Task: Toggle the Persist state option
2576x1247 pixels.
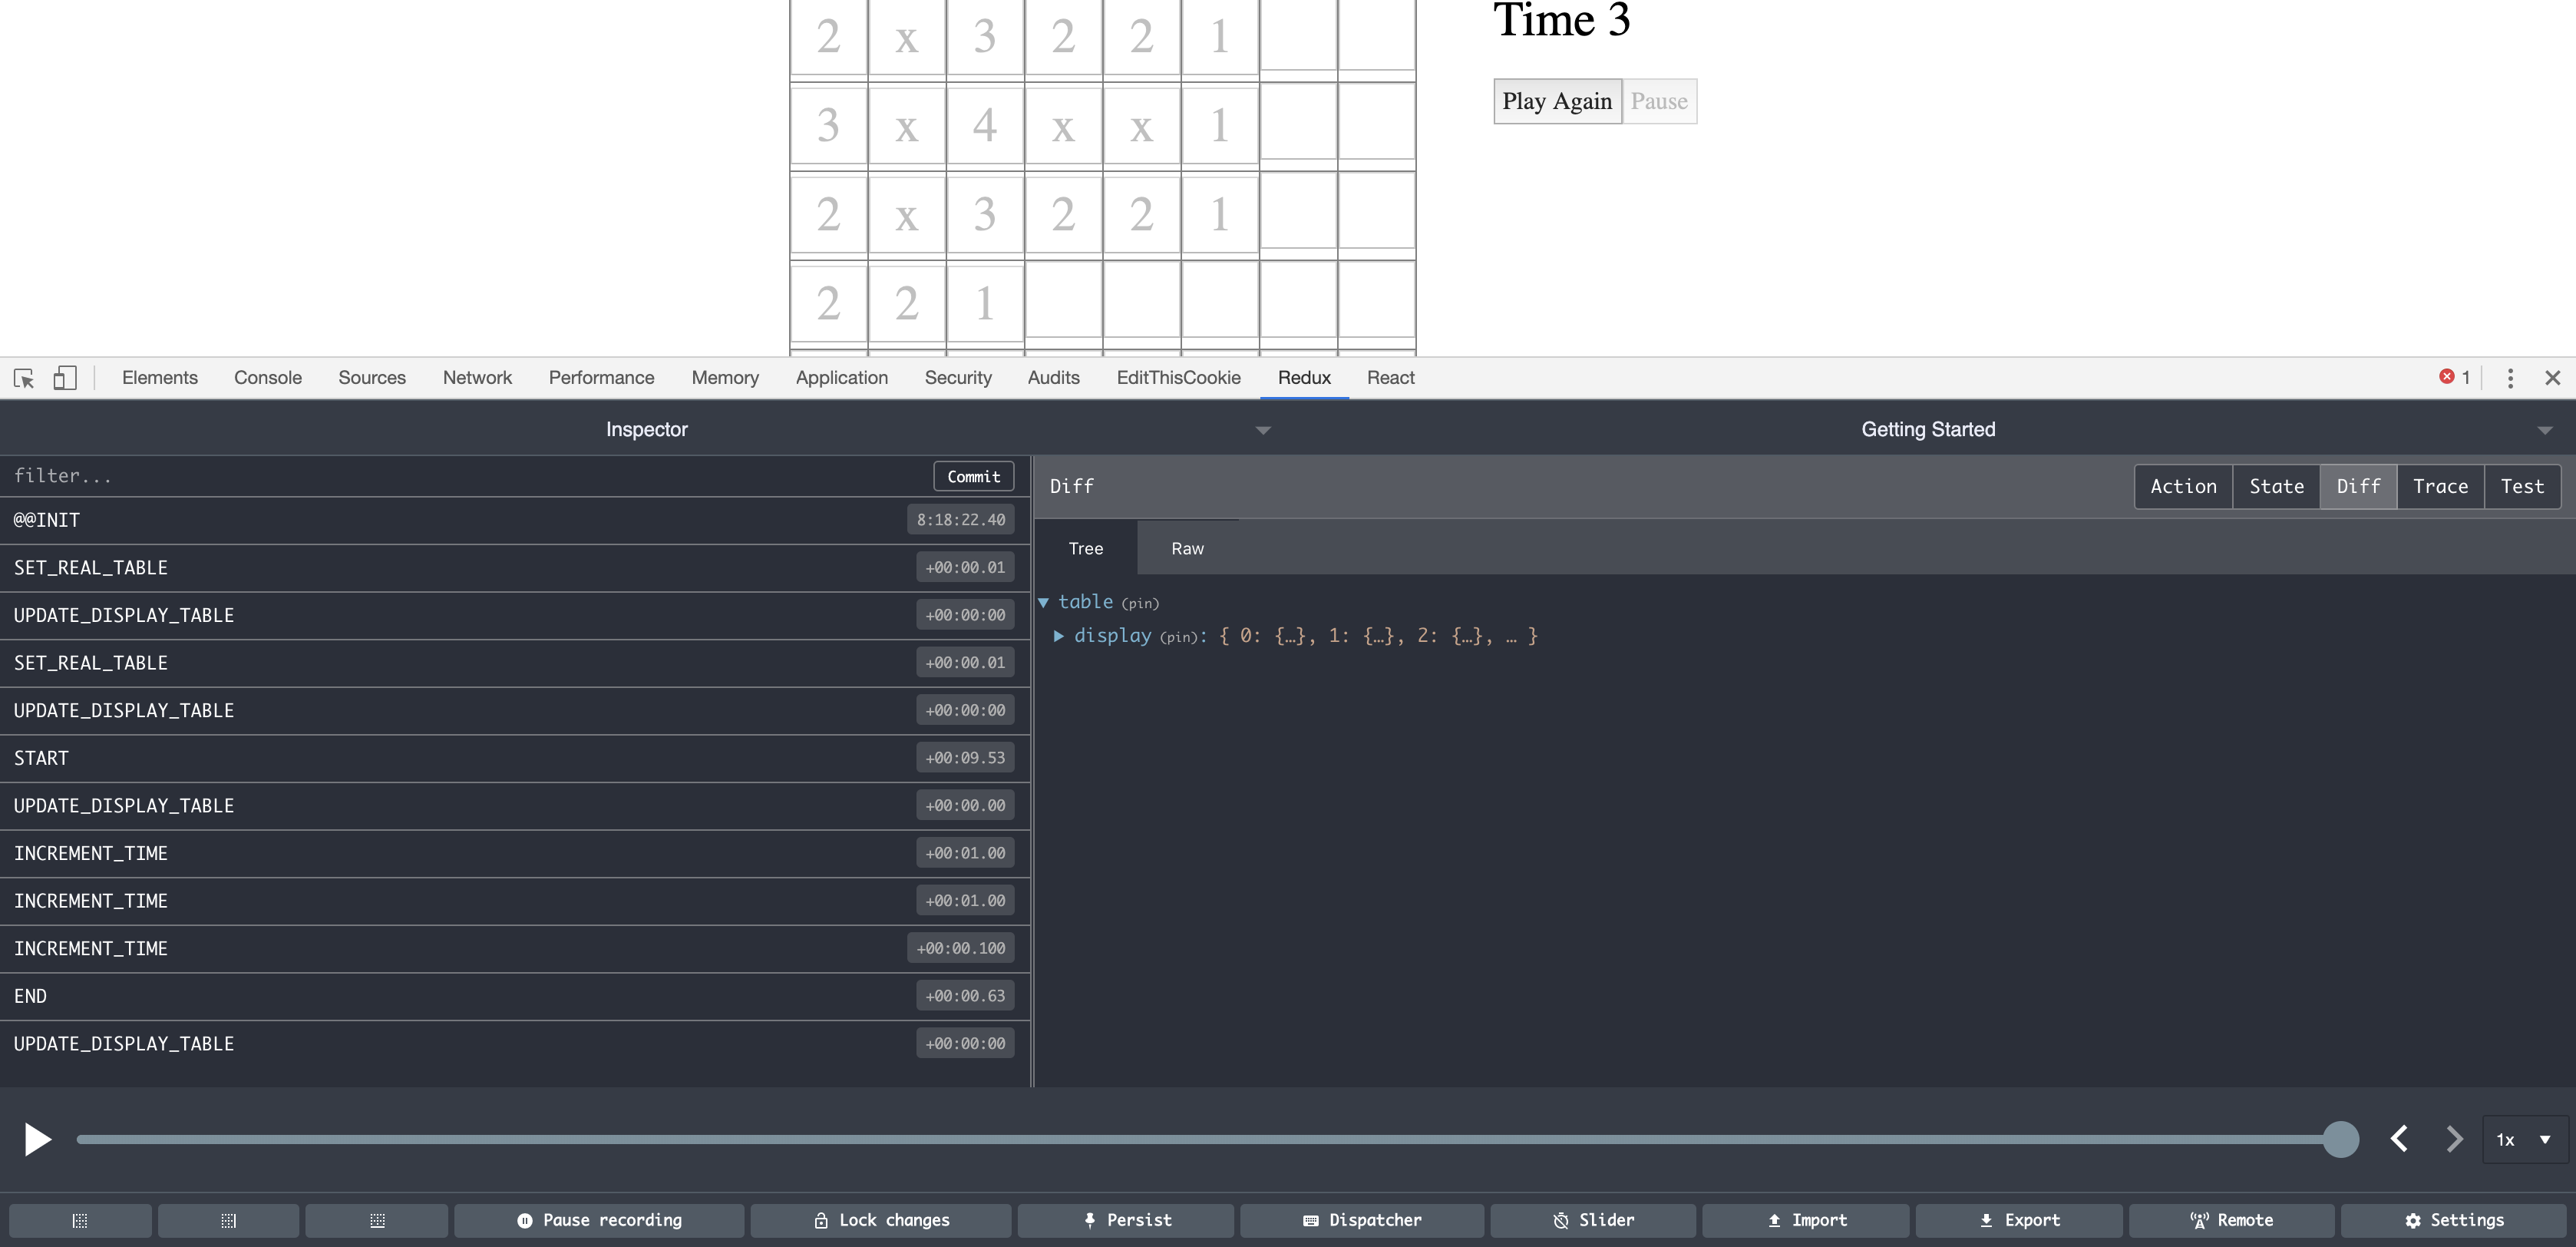Action: pos(1126,1220)
